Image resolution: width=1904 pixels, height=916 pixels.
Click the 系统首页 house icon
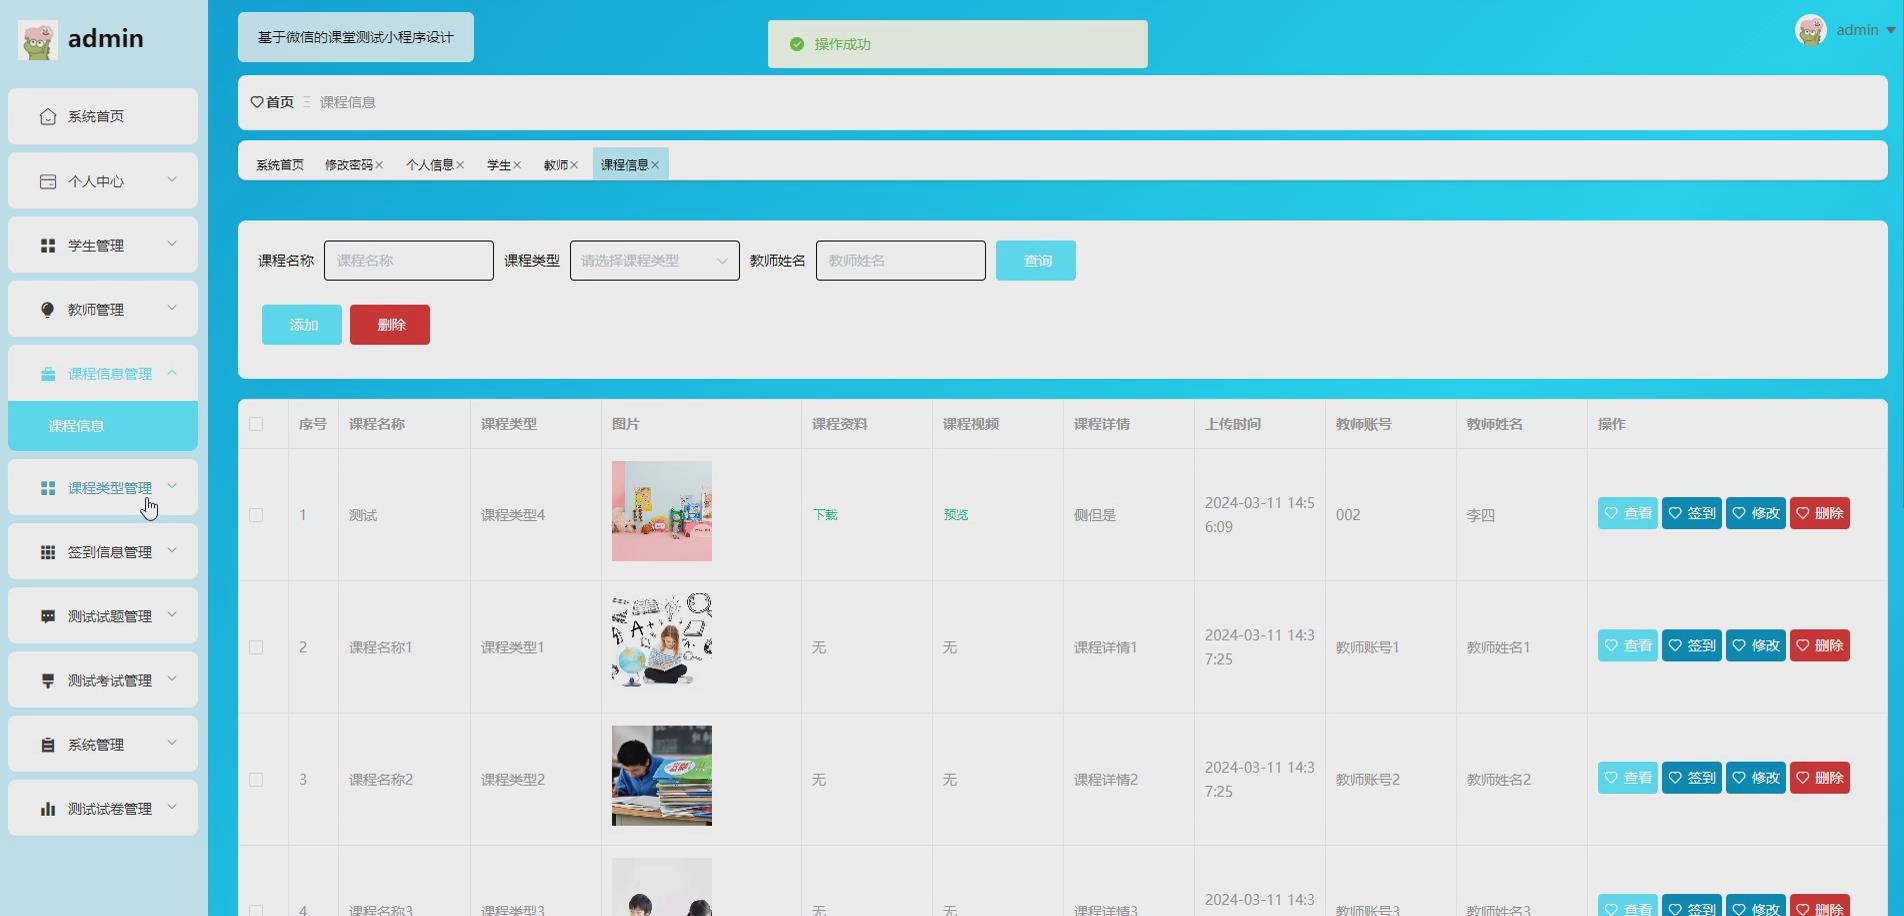(48, 117)
